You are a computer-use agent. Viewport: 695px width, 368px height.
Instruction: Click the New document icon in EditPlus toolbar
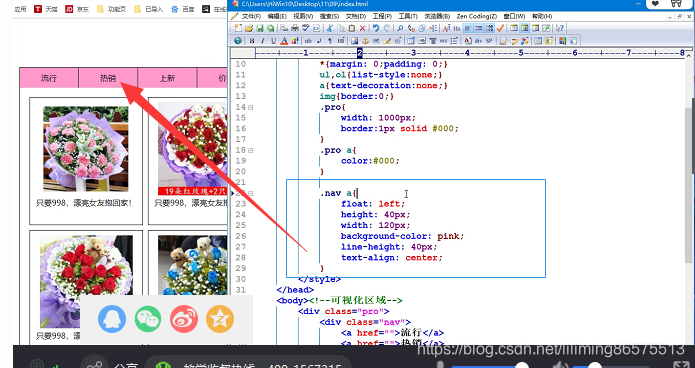click(238, 28)
